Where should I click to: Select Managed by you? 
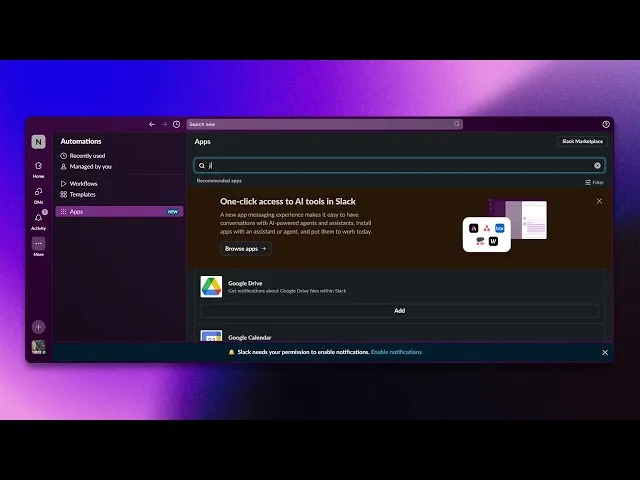86,167
